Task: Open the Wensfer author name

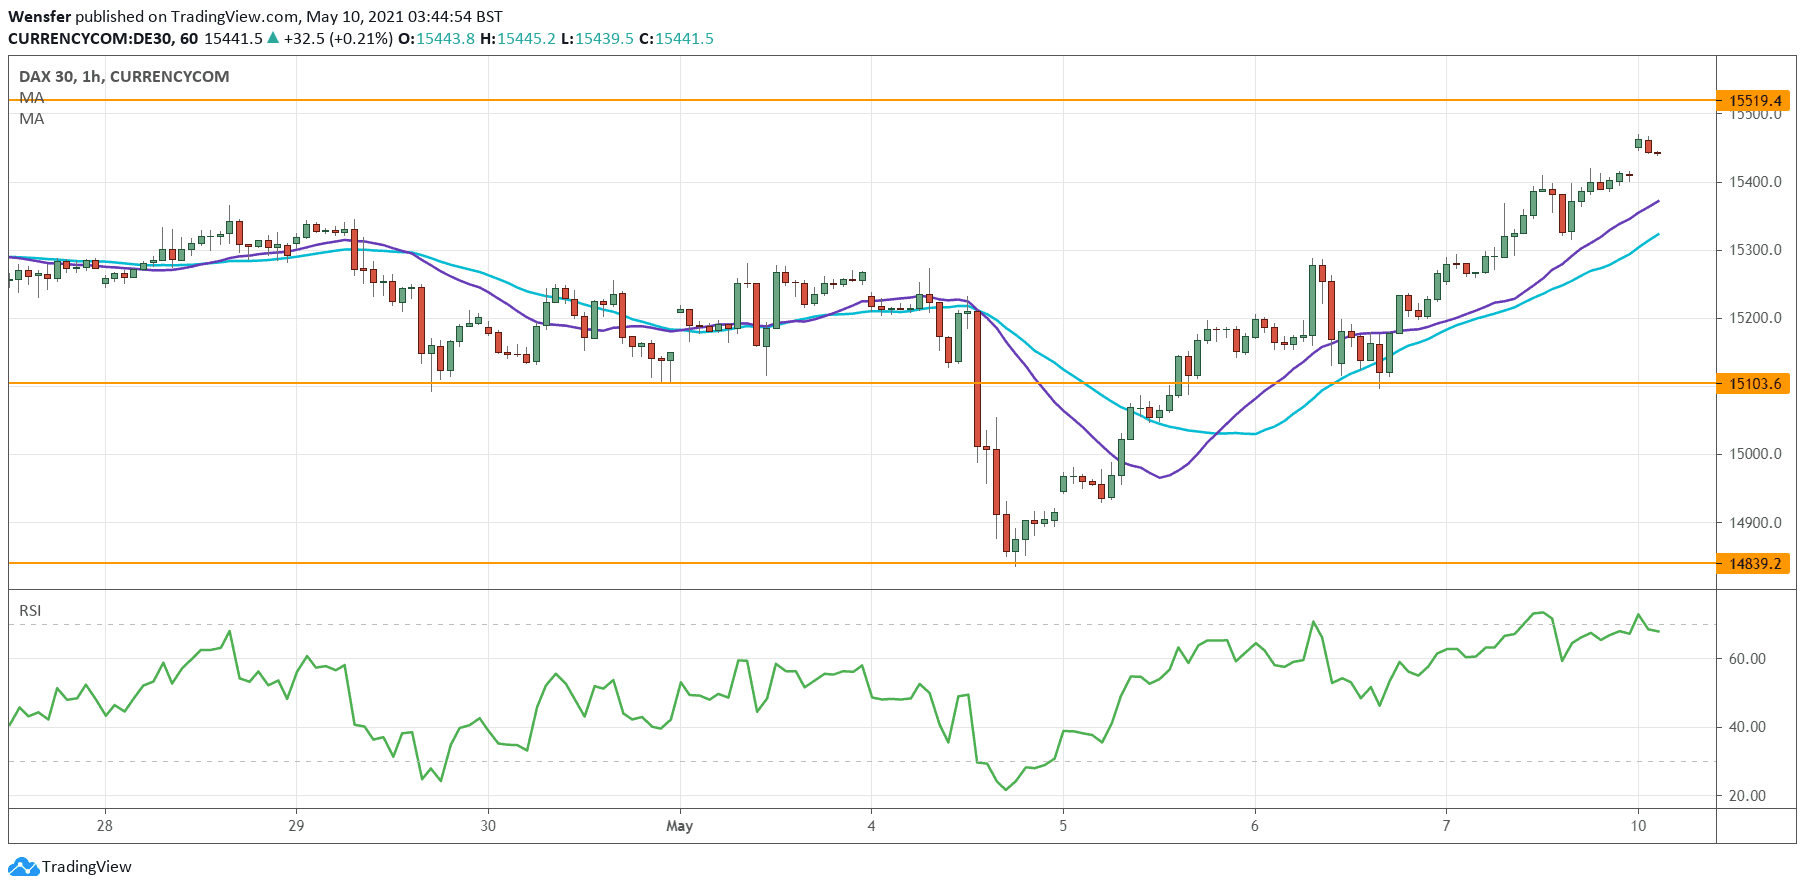Action: pos(39,16)
